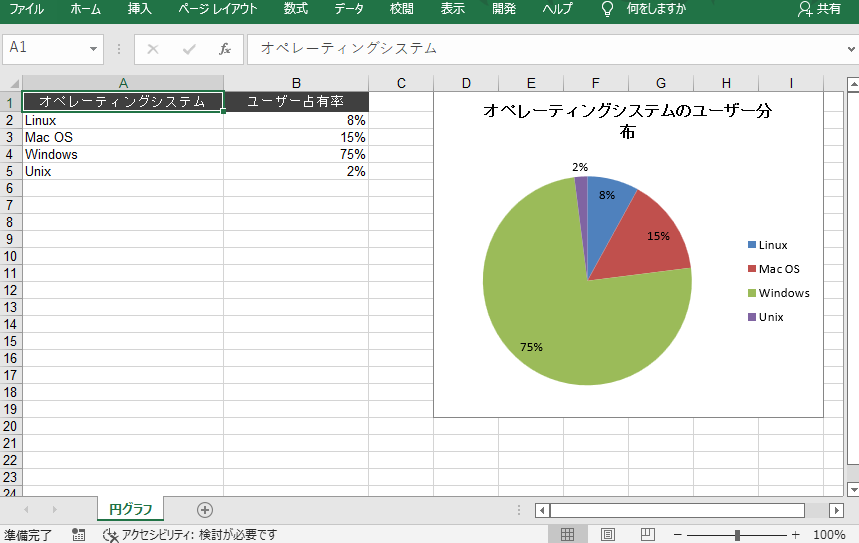Open the 挿入 ribbon tab
Viewport: 859px width, 543px height.
pyautogui.click(x=139, y=9)
